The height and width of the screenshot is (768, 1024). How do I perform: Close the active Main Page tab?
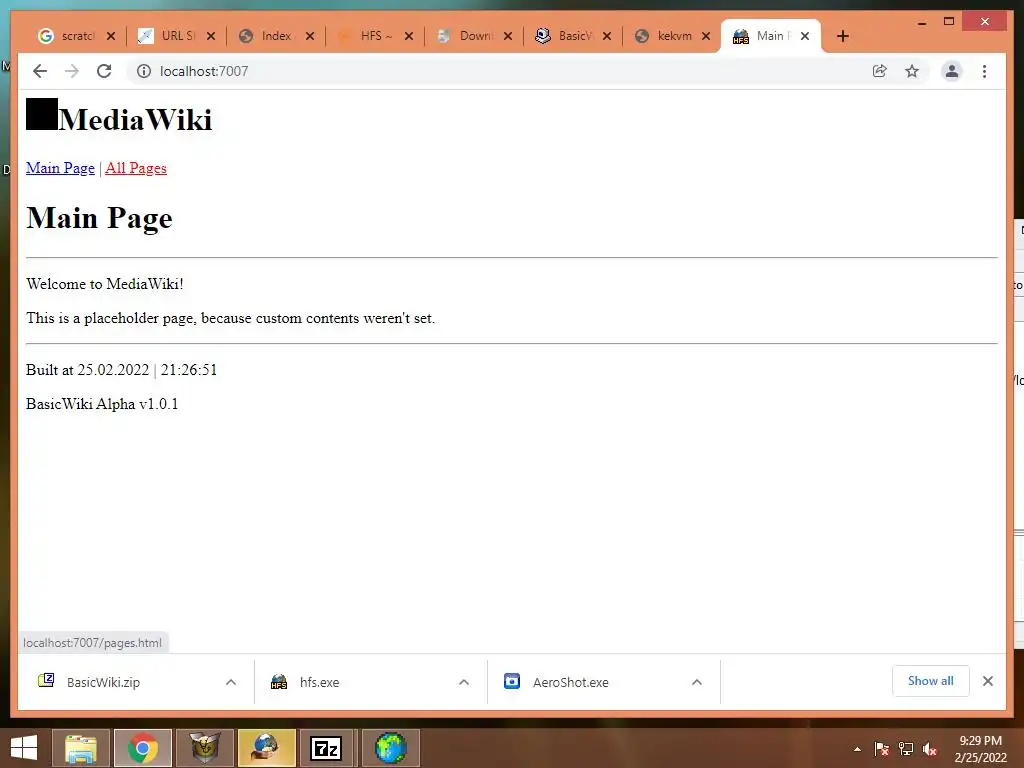[805, 36]
